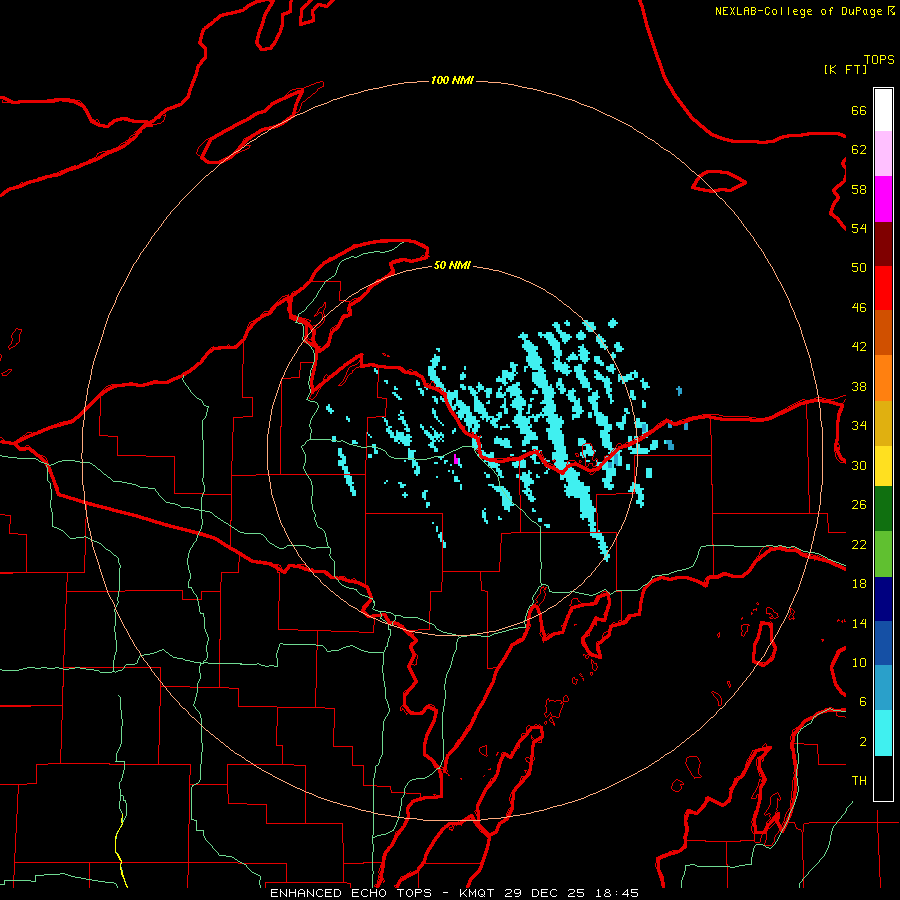
Task: Click the 34 legend scale value
Action: click(x=859, y=426)
